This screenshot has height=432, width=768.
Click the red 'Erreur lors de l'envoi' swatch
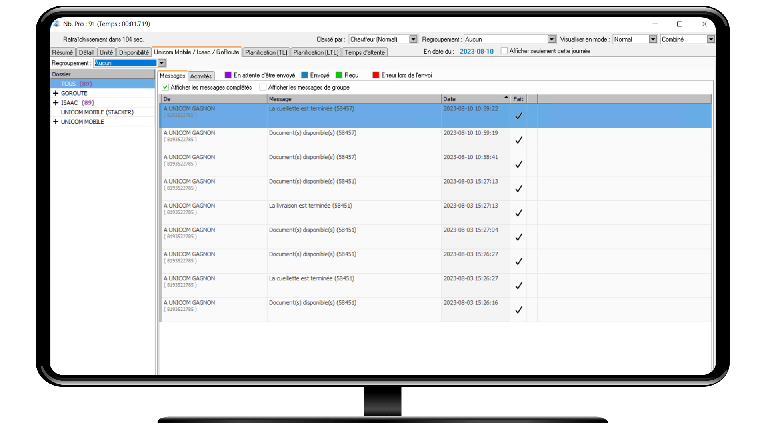[376, 75]
